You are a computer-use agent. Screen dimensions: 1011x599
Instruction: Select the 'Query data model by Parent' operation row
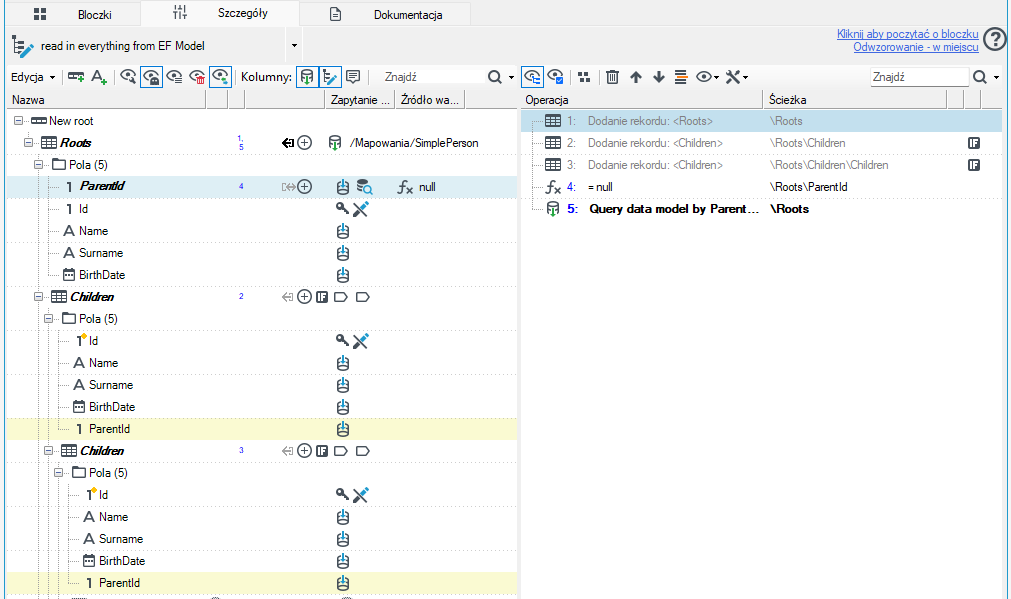tap(761, 209)
